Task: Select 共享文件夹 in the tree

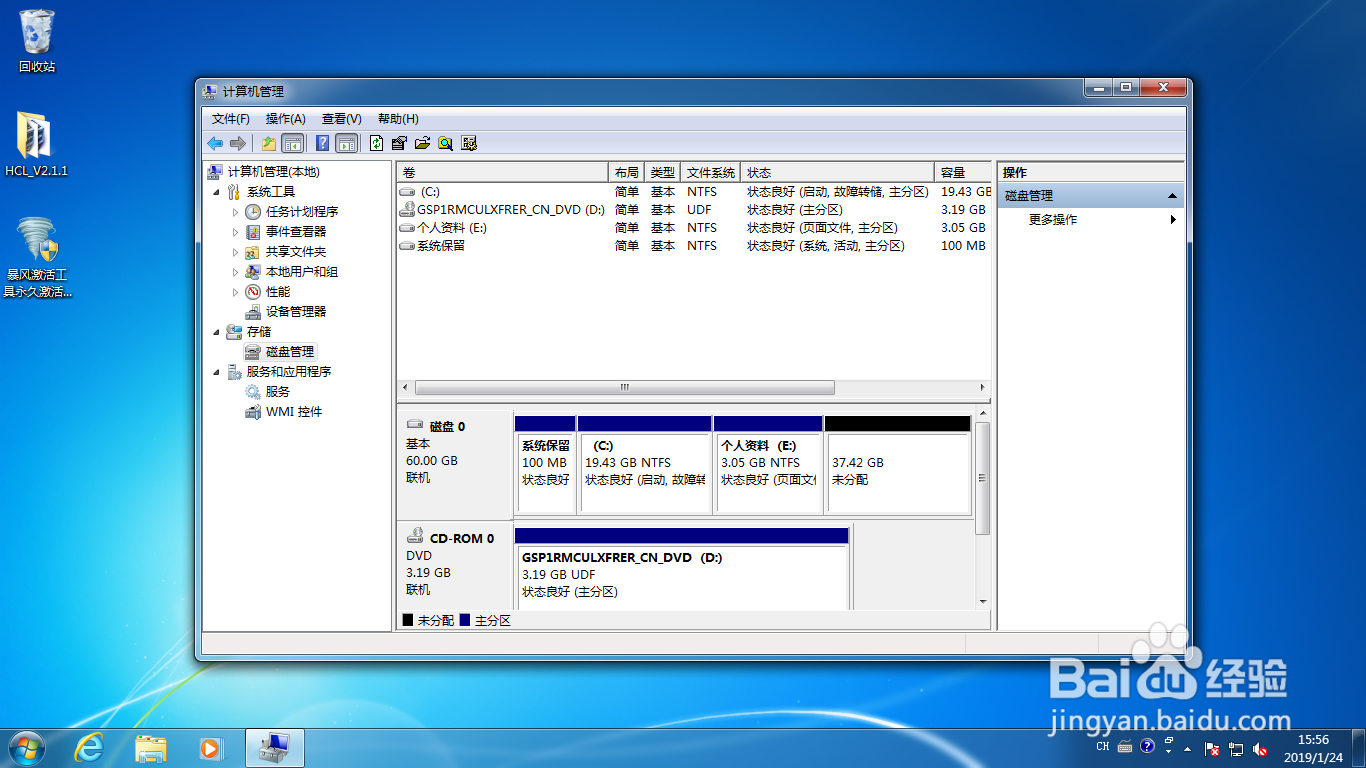Action: coord(296,252)
